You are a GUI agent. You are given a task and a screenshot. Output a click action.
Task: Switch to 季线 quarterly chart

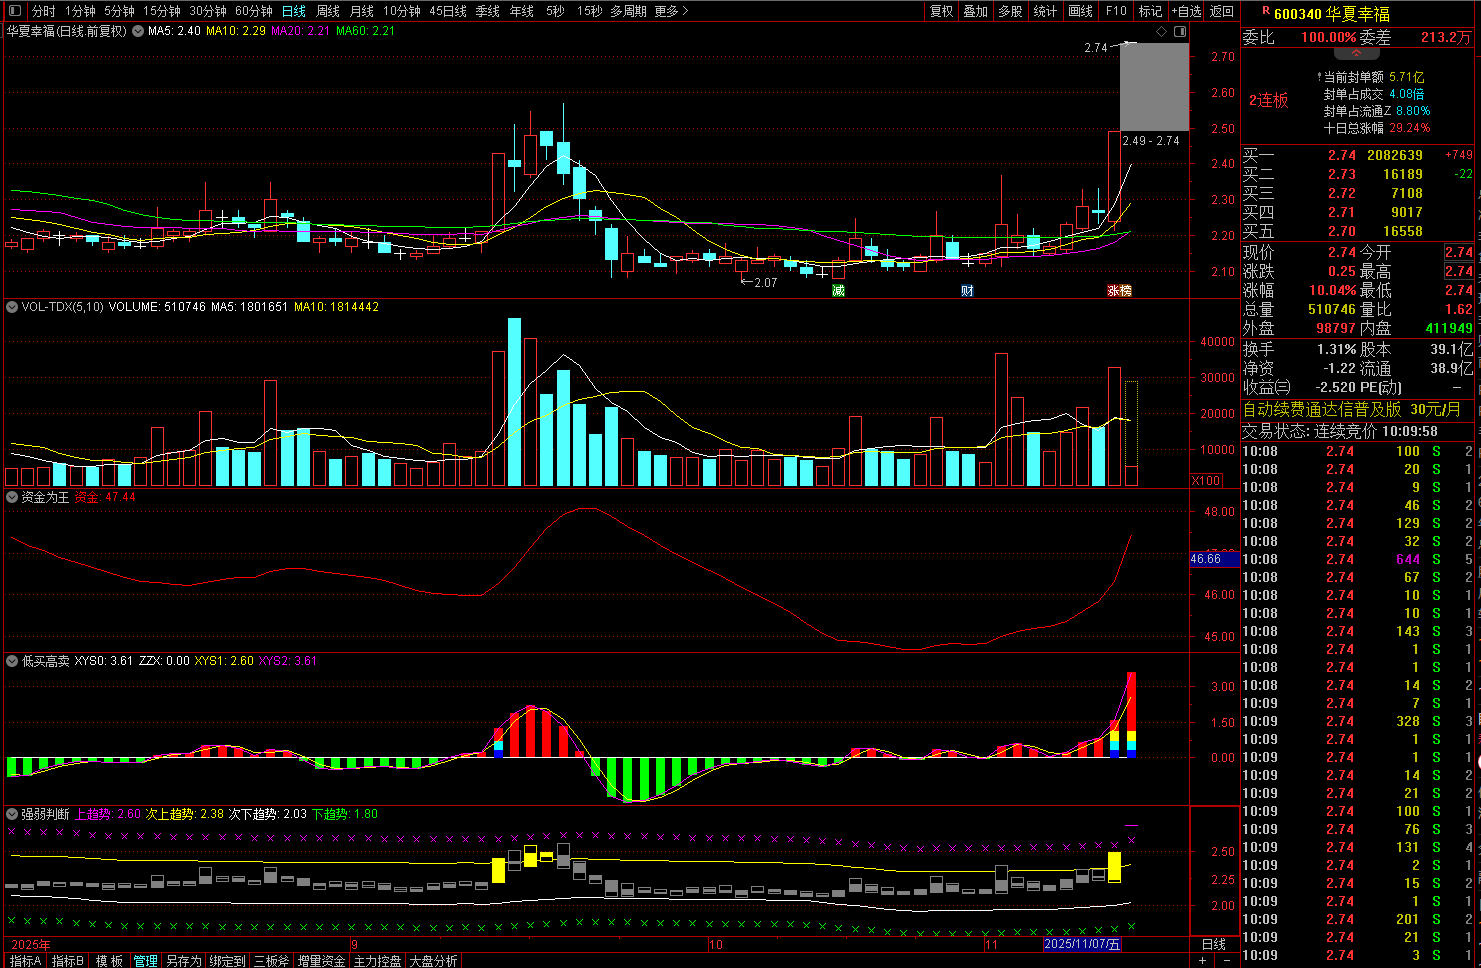488,11
